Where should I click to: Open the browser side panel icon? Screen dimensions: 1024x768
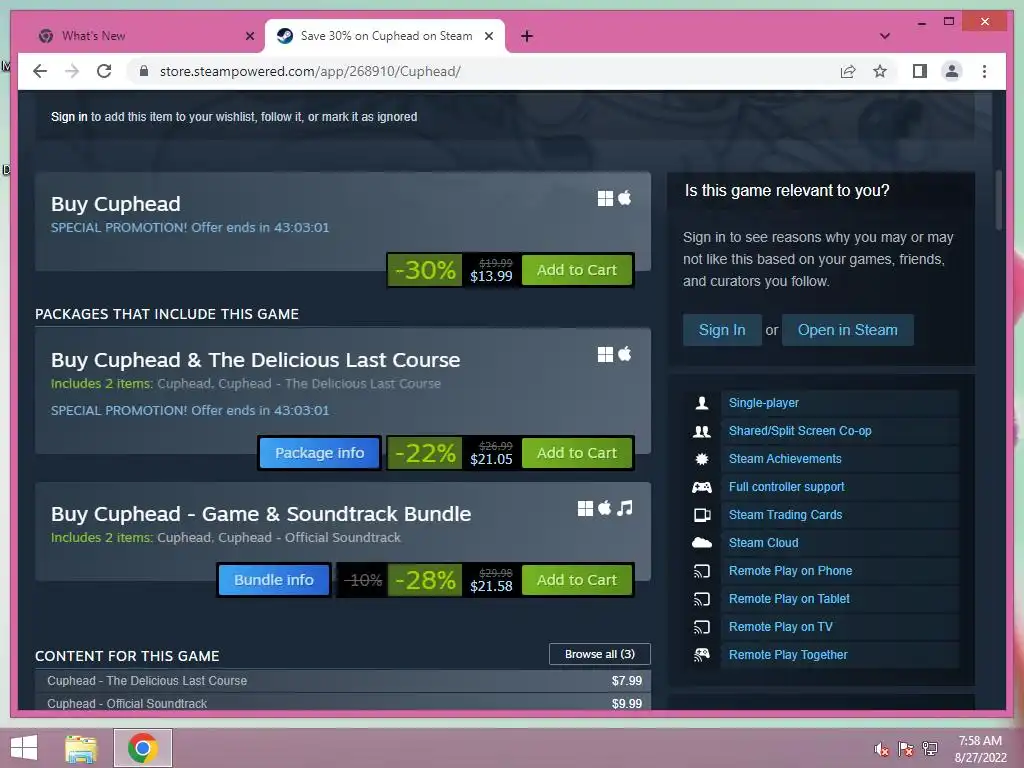click(x=920, y=71)
